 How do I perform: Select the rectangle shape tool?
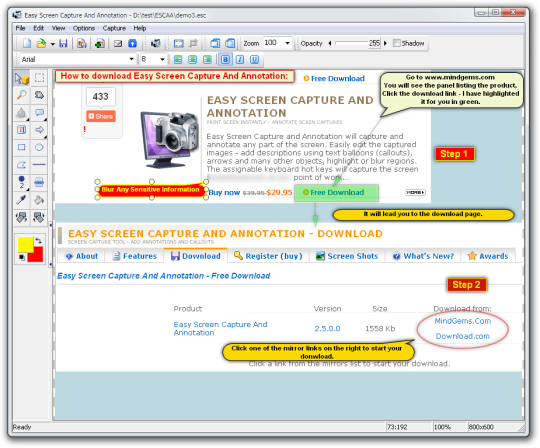pos(21,147)
